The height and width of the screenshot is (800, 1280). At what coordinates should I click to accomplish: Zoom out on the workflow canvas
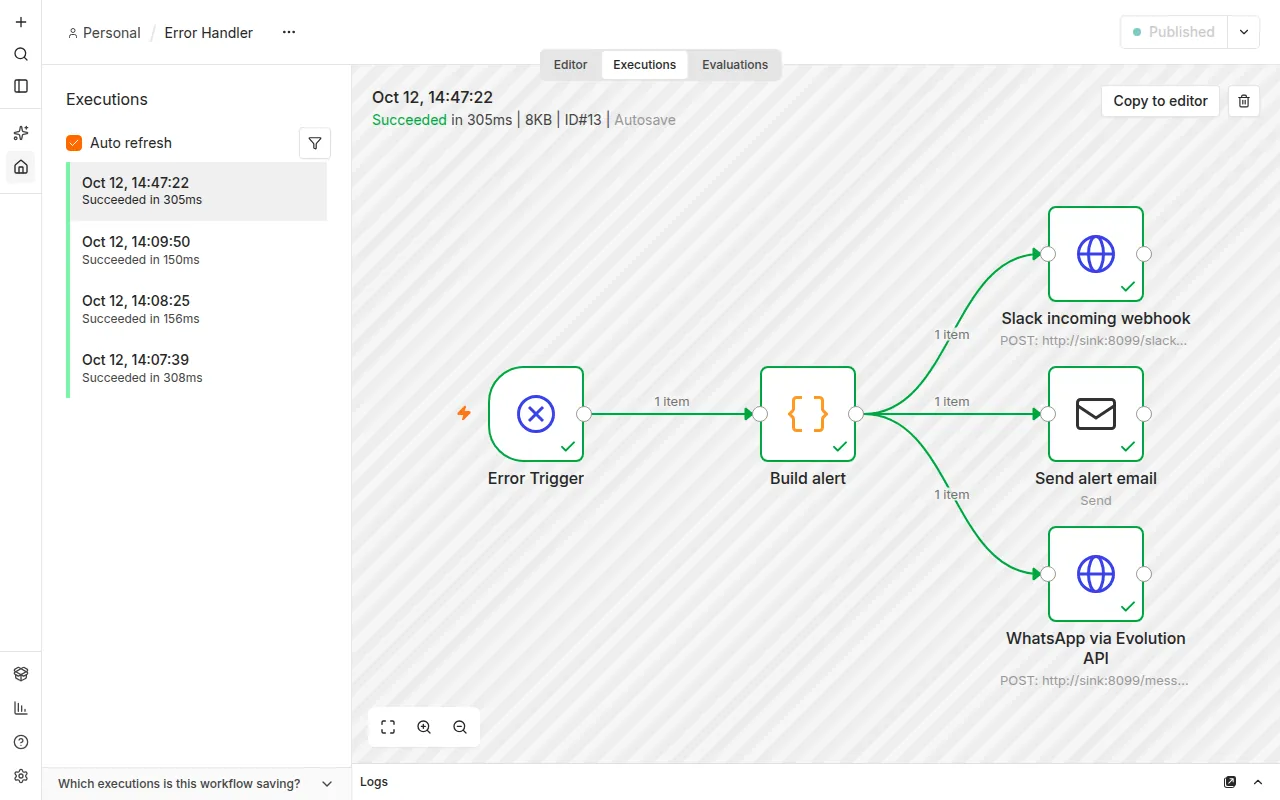click(460, 727)
